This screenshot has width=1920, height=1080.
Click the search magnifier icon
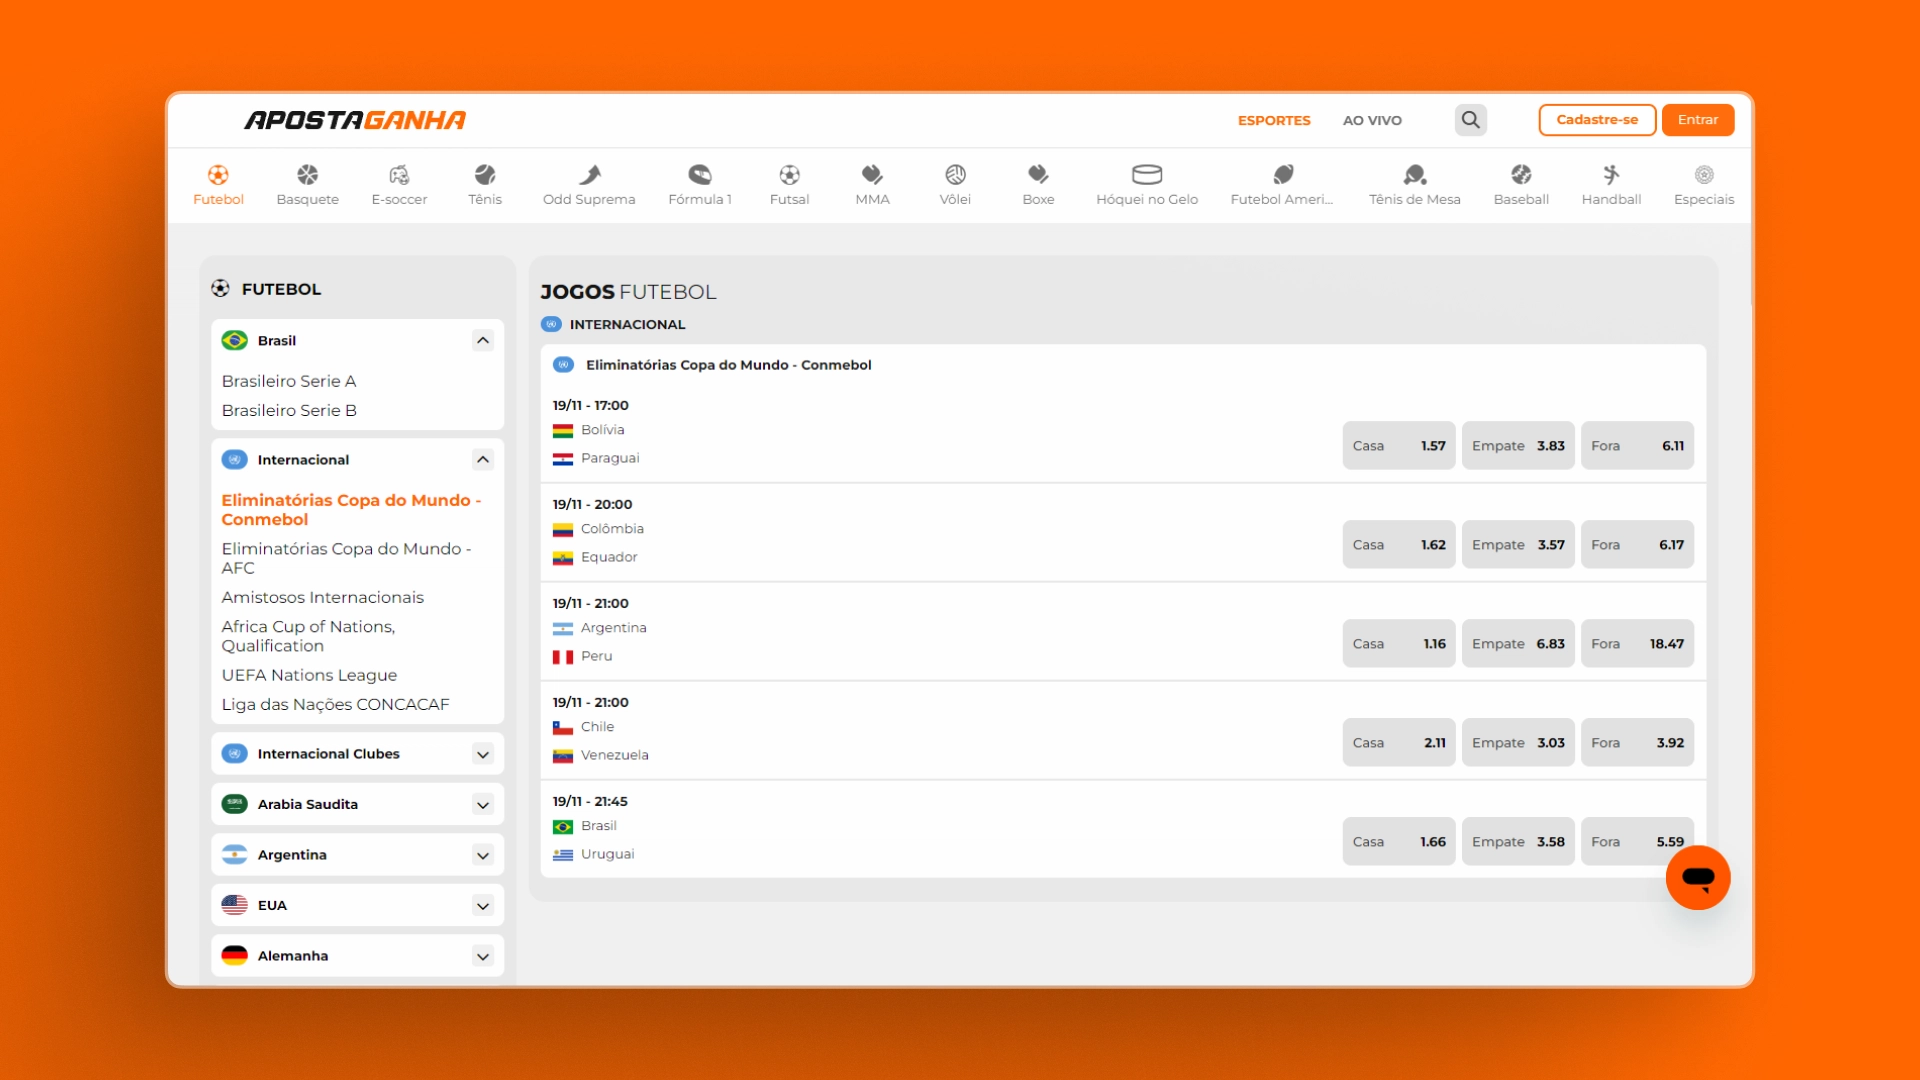(1470, 120)
